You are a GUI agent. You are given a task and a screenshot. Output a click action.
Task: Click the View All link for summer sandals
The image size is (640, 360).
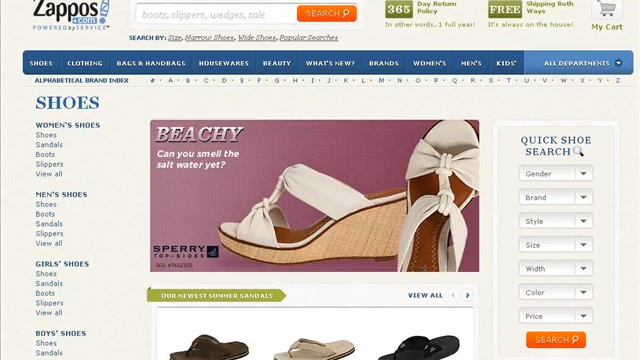click(425, 295)
